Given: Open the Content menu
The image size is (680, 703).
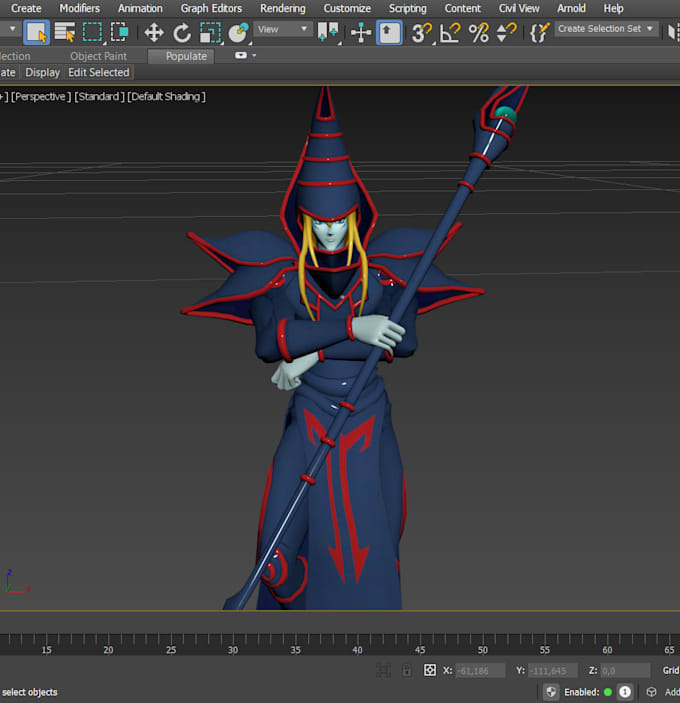Looking at the screenshot, I should click(x=463, y=8).
